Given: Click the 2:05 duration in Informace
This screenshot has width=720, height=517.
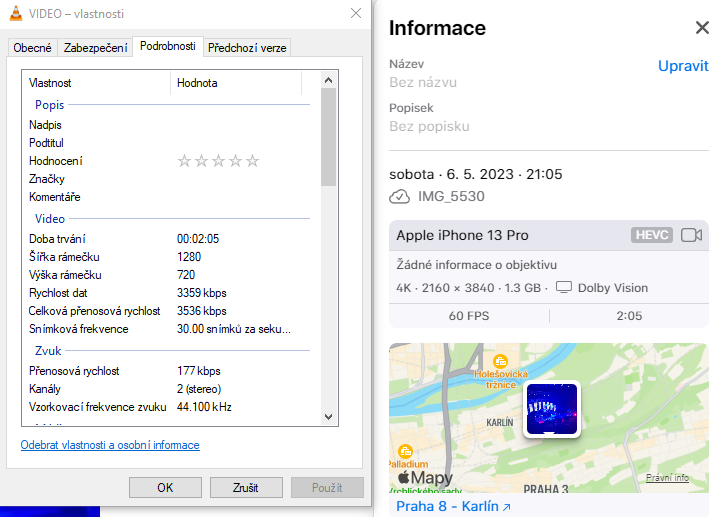Looking at the screenshot, I should click(x=629, y=316).
